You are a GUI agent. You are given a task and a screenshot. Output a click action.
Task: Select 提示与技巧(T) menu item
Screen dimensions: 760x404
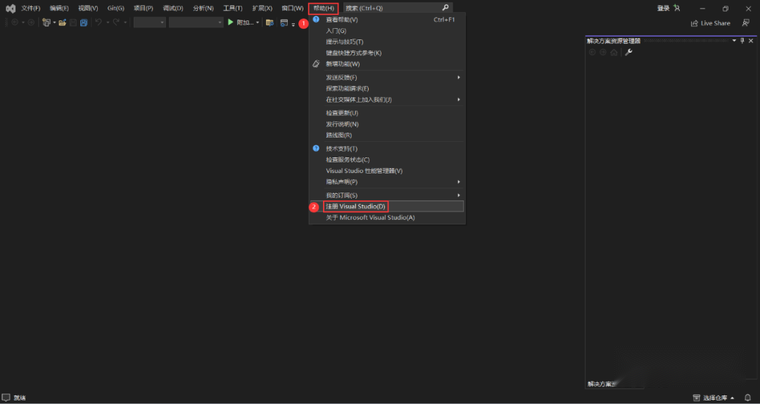pos(387,42)
